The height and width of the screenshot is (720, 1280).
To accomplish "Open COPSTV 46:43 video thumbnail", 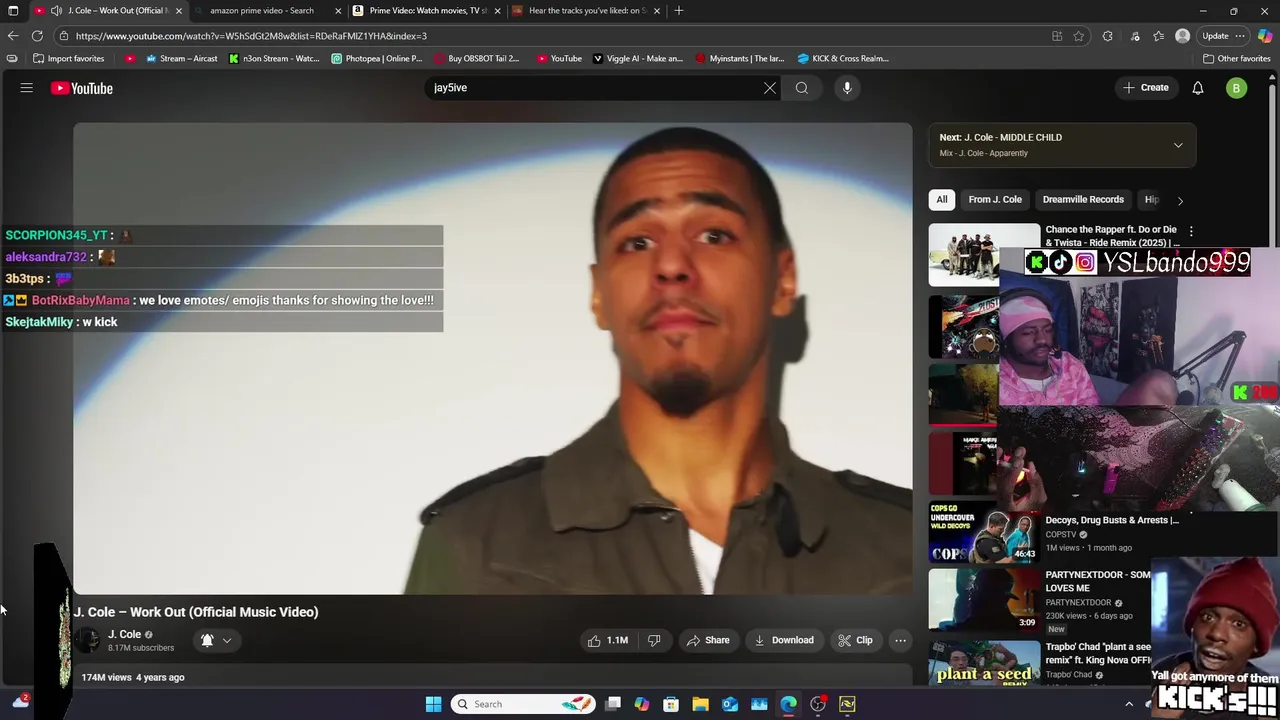I will click(984, 532).
